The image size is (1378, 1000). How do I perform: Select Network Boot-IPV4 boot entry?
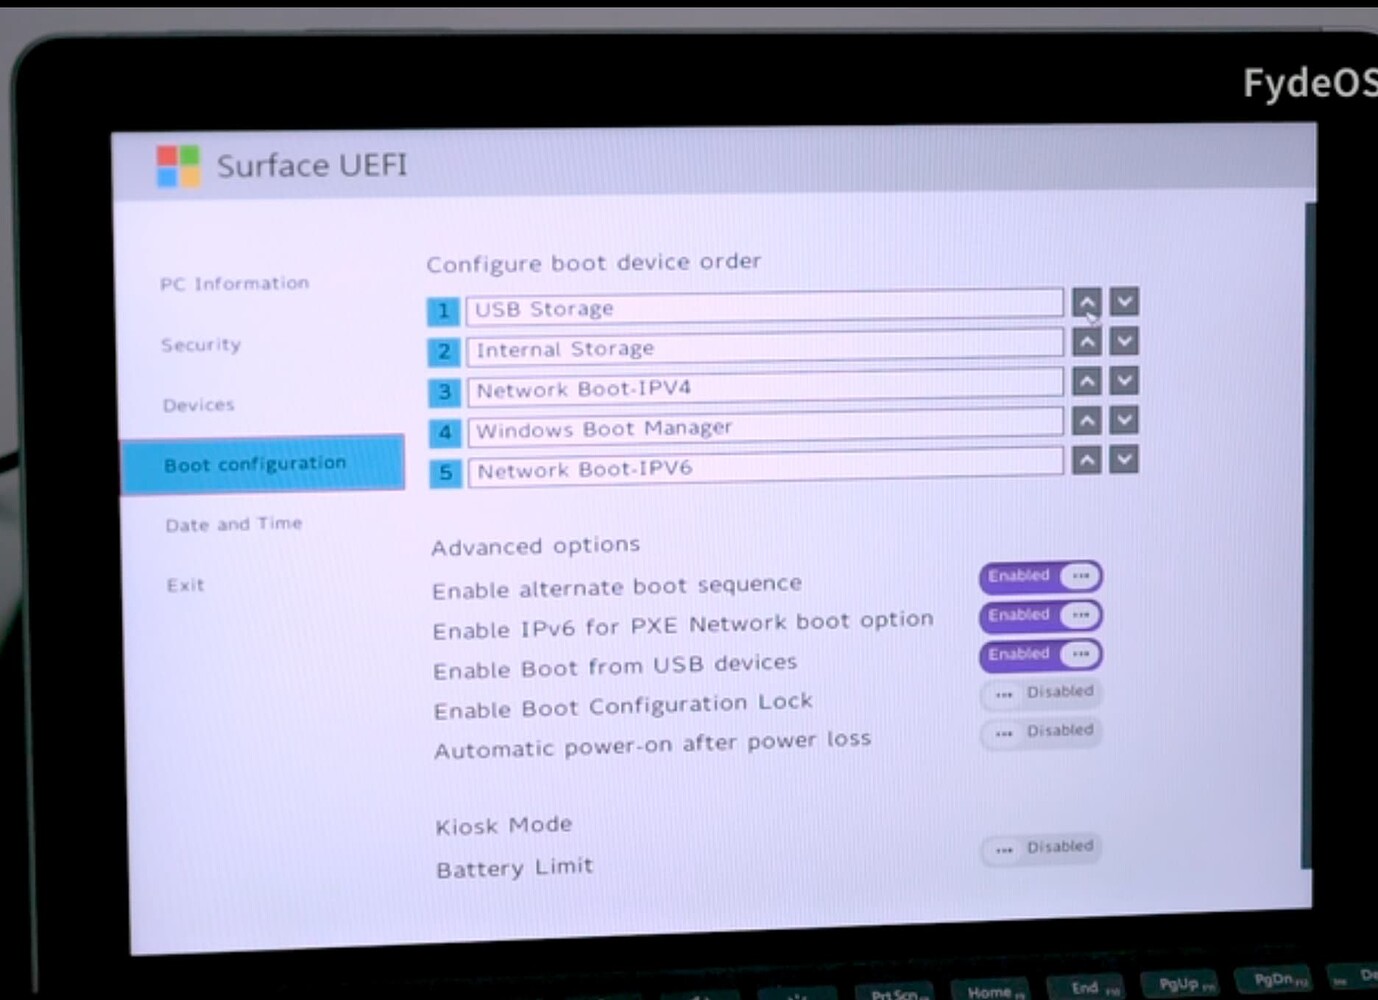[x=765, y=386]
